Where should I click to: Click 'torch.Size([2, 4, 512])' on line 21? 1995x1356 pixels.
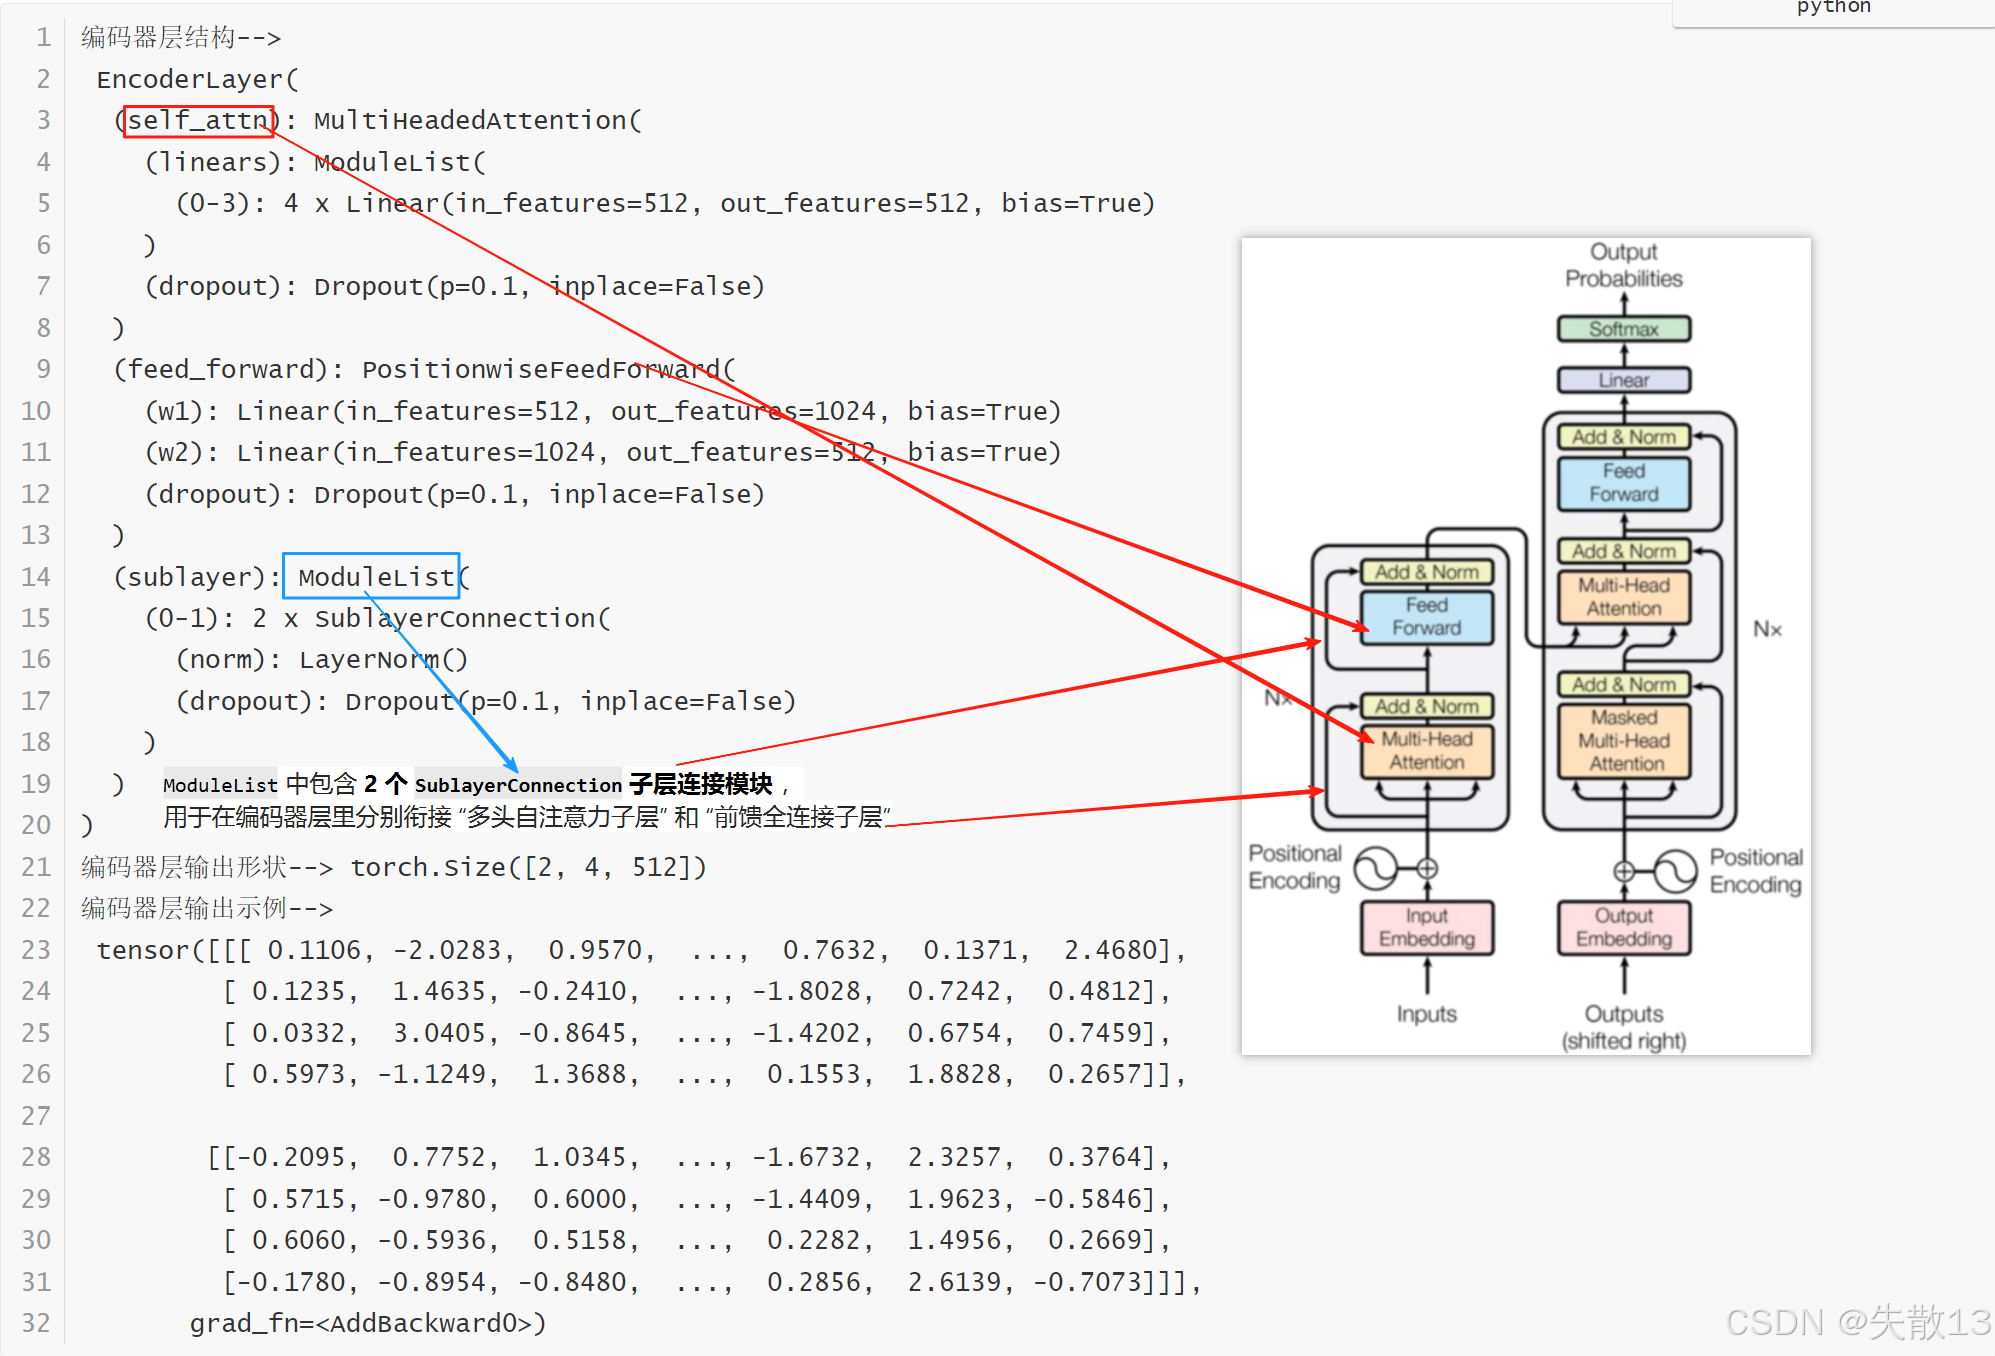pos(529,867)
